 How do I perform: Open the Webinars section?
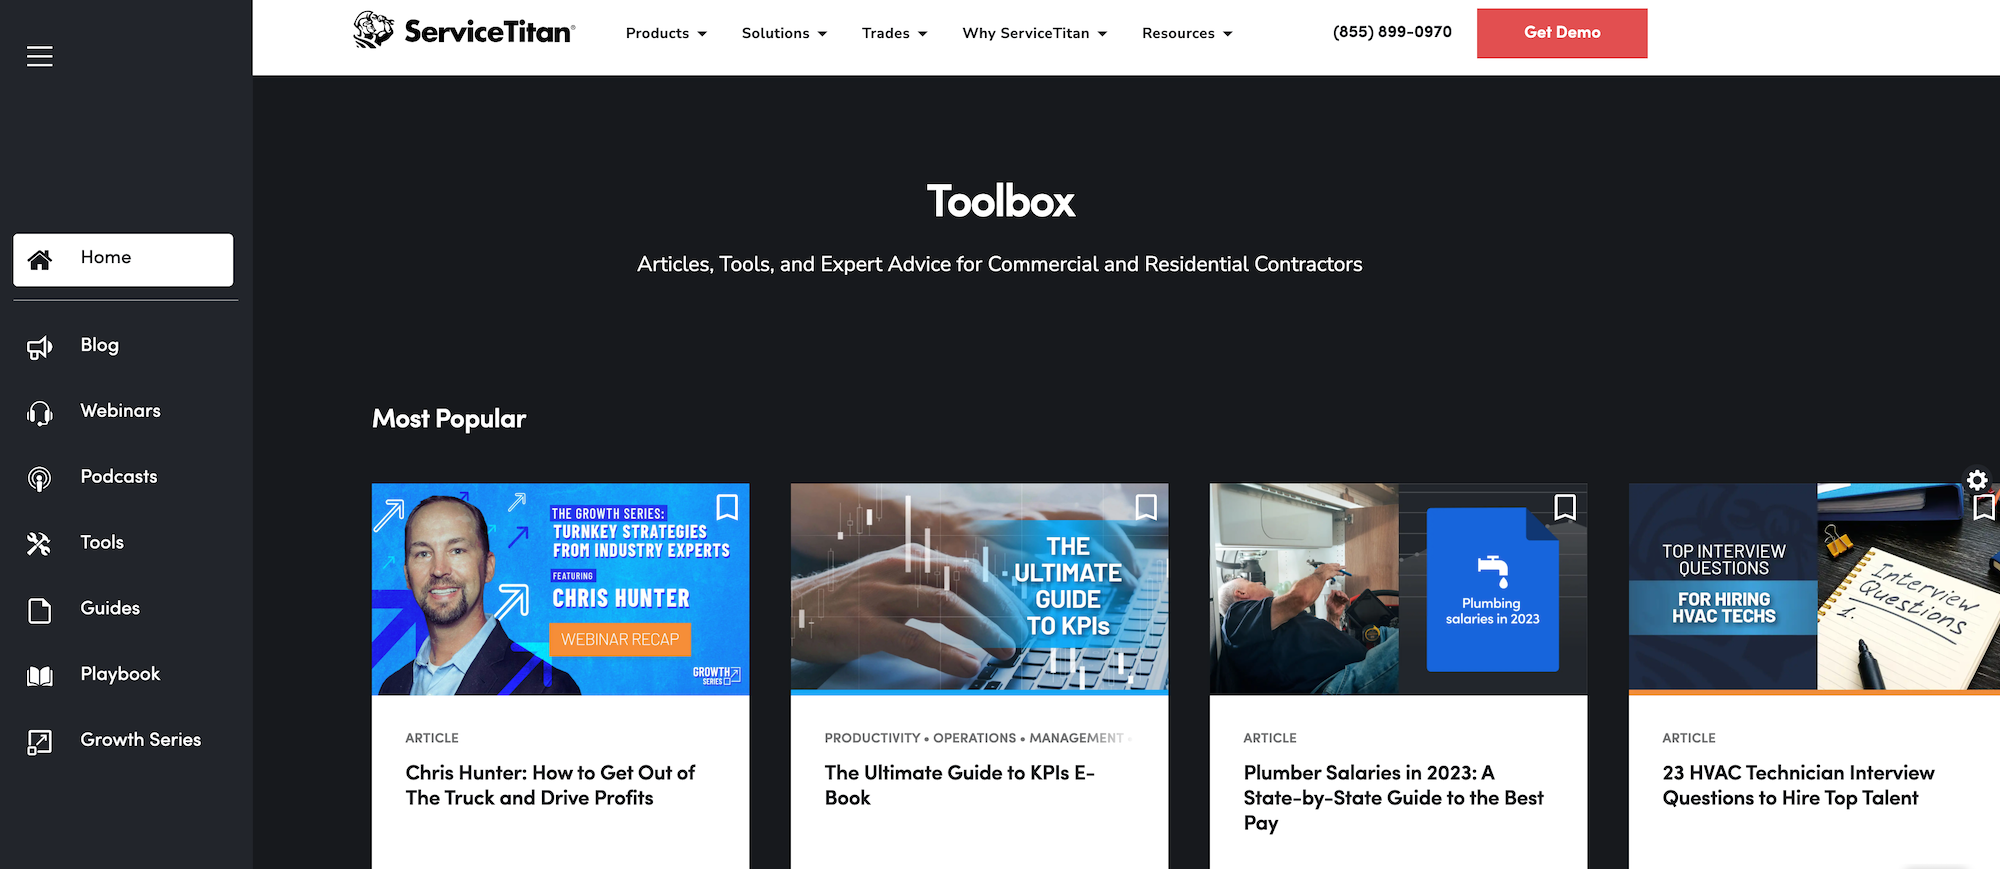click(x=121, y=411)
